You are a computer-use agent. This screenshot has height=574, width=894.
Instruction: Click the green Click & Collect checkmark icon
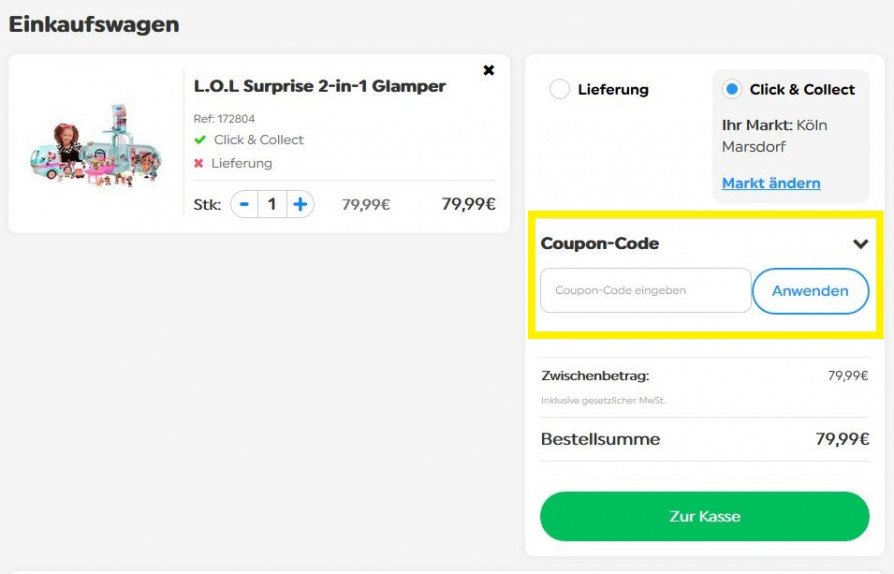[200, 140]
